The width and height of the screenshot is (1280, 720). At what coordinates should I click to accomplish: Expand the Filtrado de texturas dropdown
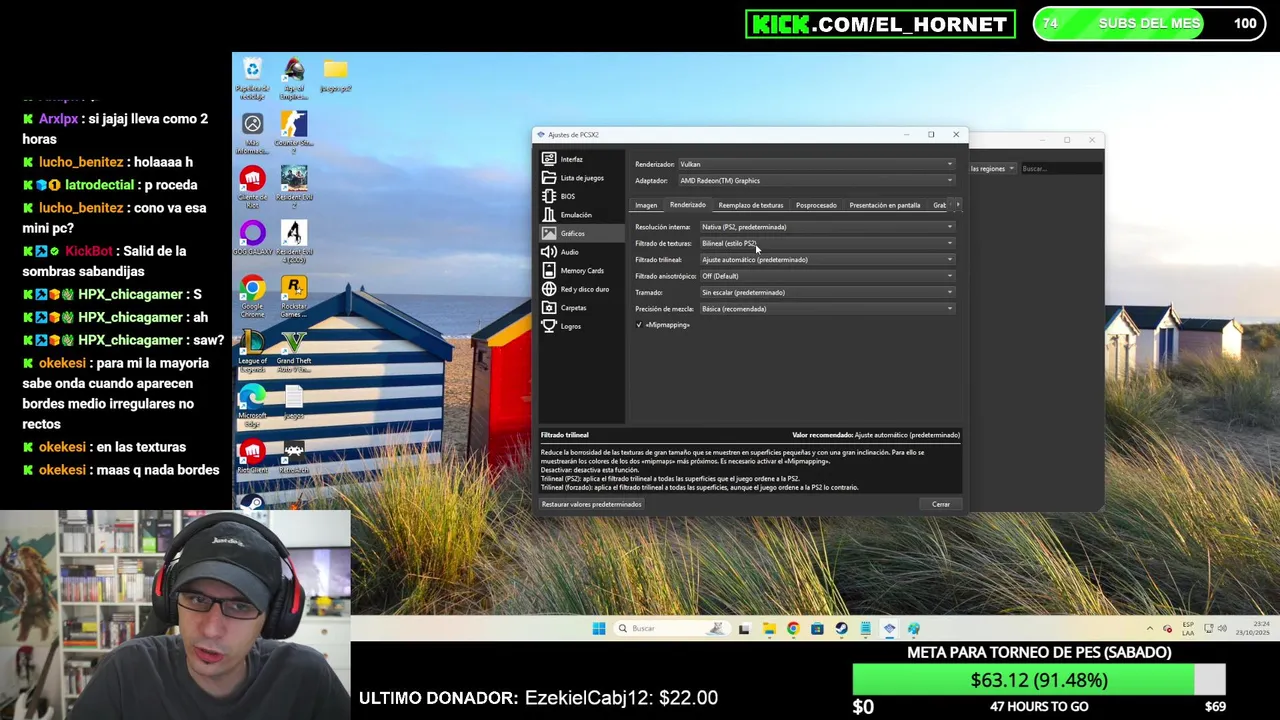[828, 243]
